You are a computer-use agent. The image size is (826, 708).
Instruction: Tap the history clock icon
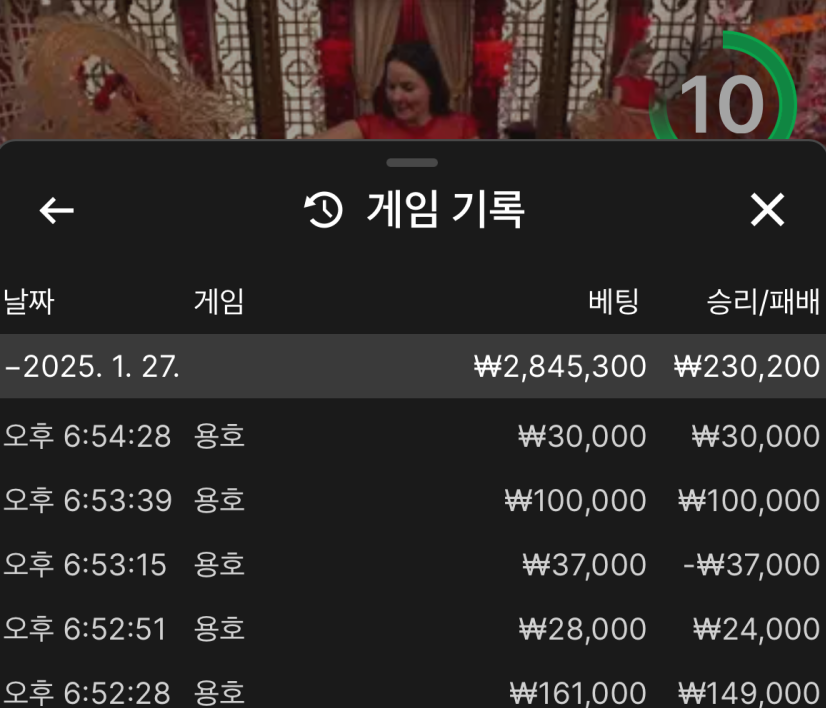(323, 210)
